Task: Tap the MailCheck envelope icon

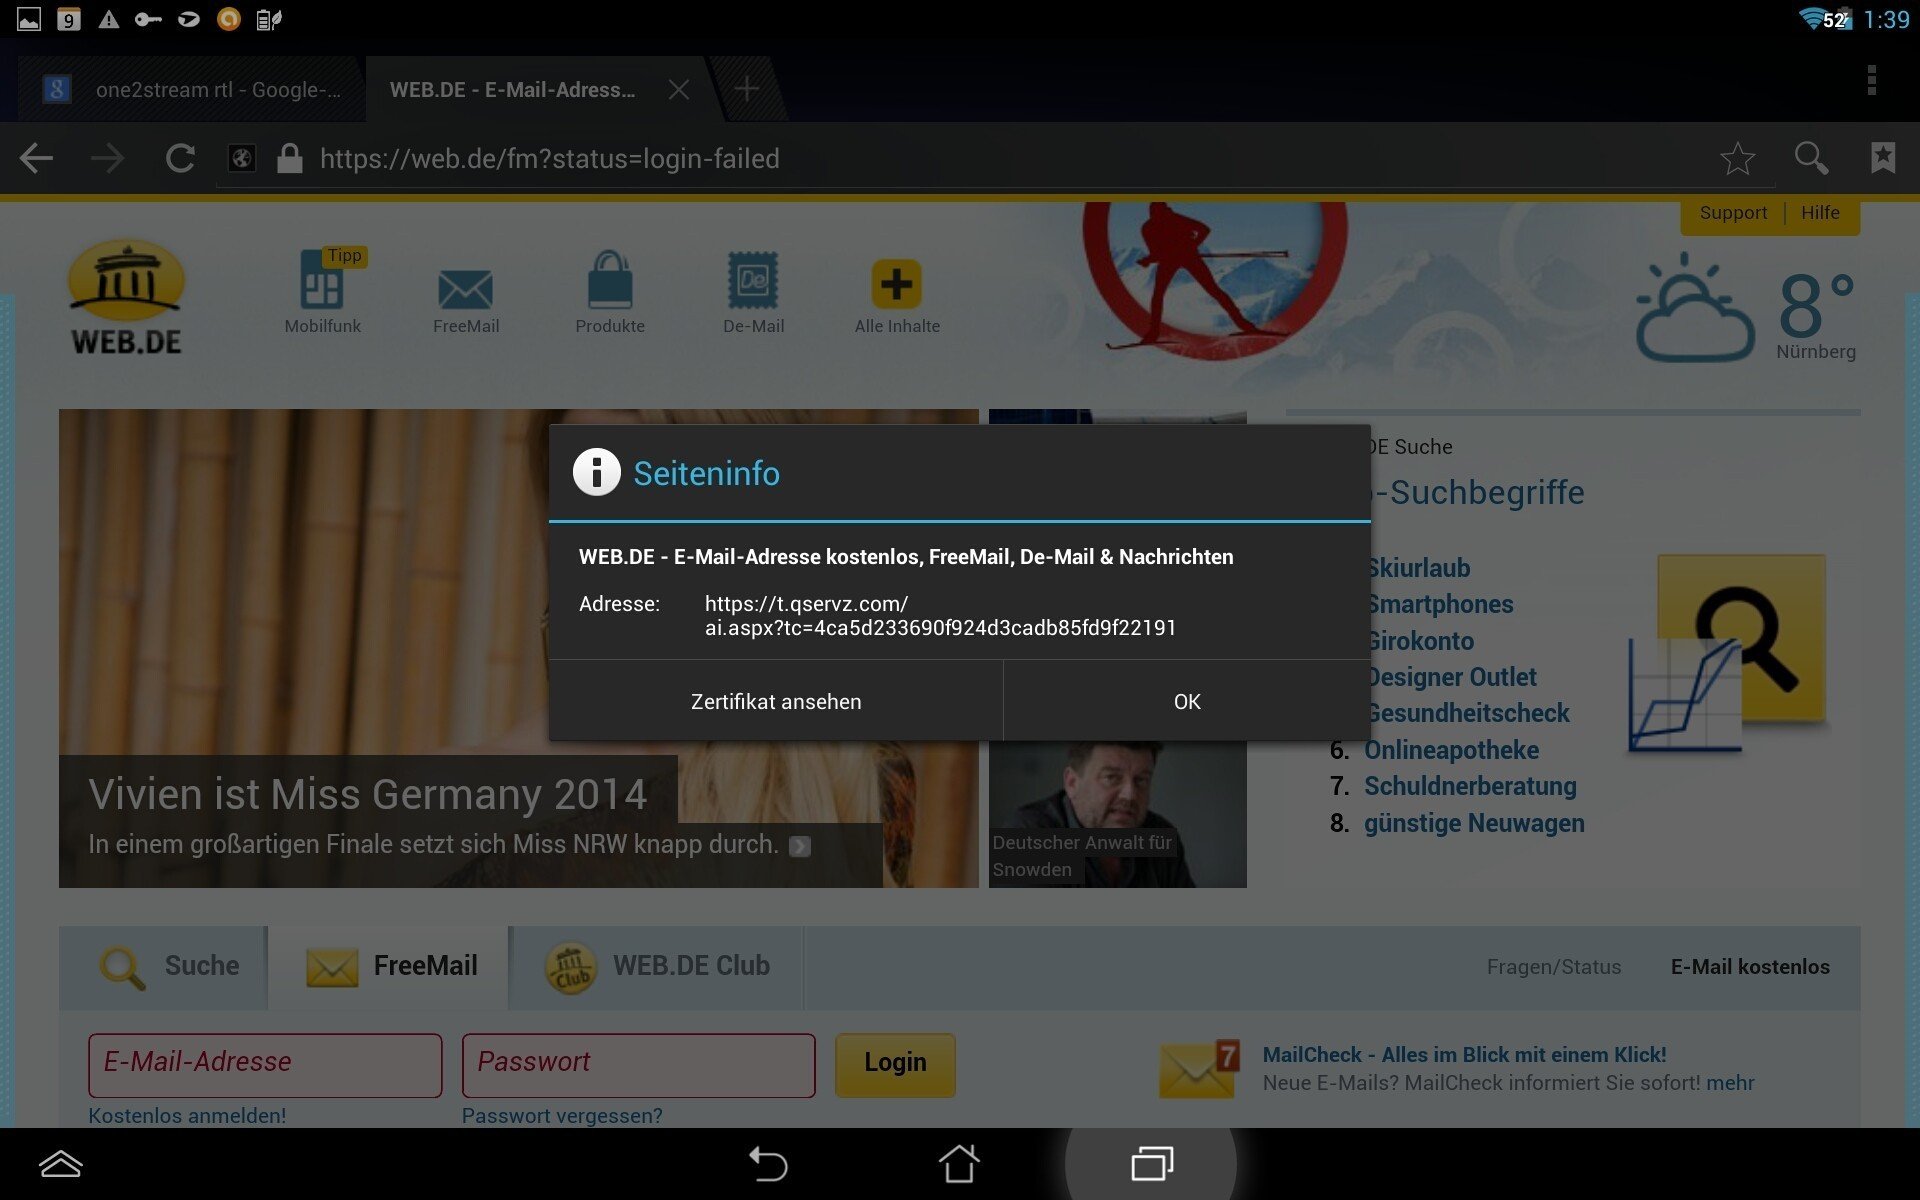Action: point(1199,1069)
